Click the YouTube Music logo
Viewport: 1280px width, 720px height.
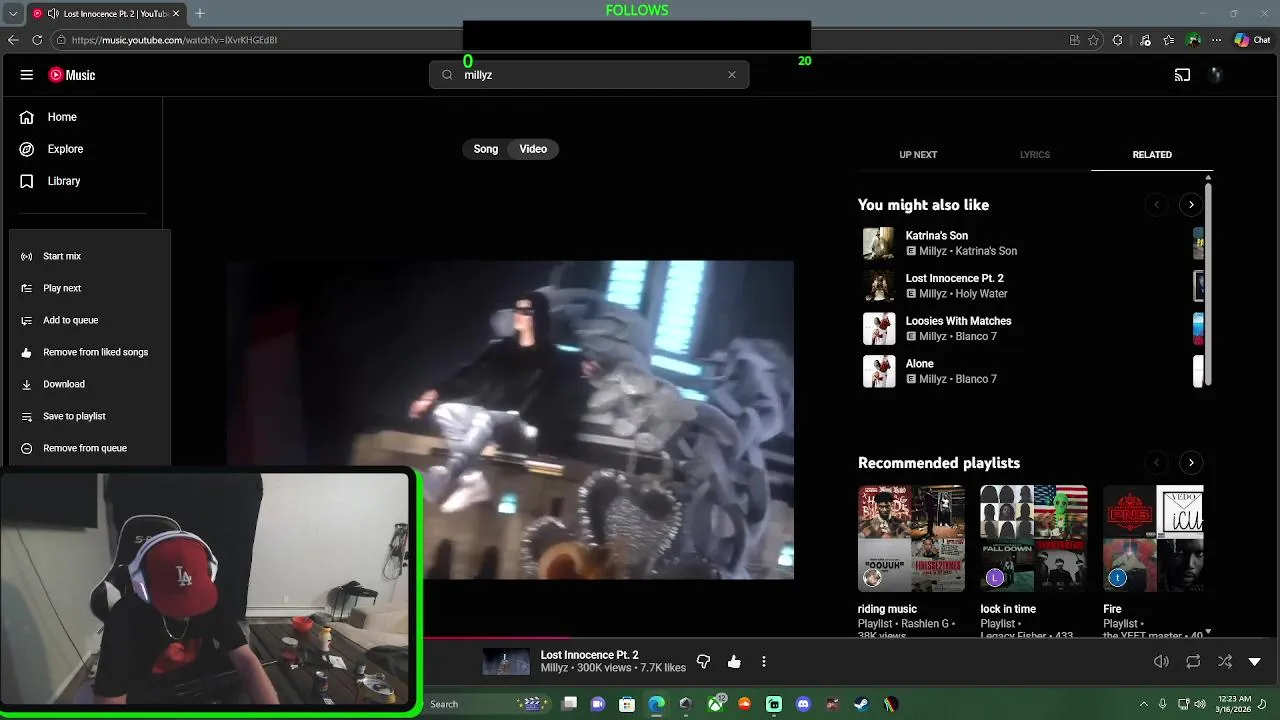coord(72,75)
